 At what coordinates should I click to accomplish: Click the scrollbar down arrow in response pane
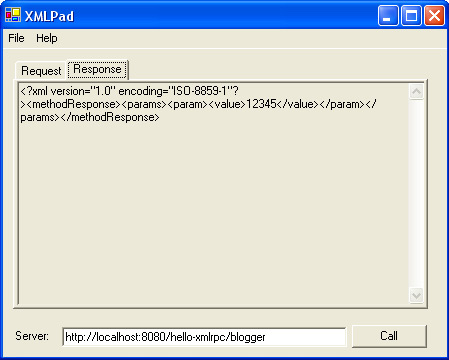(x=416, y=295)
